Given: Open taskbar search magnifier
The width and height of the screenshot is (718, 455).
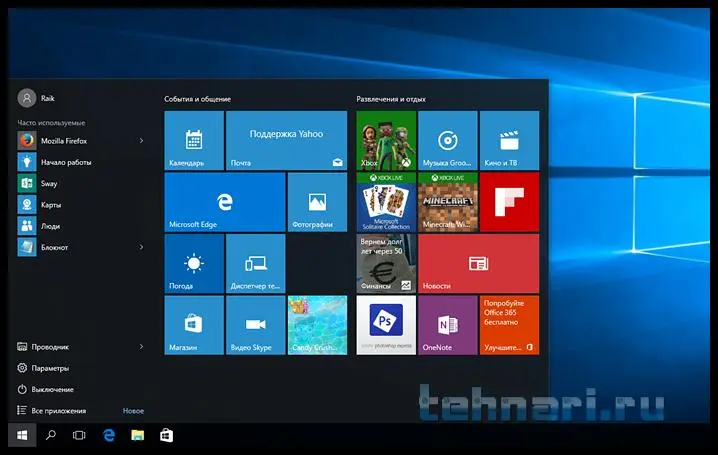Looking at the screenshot, I should pyautogui.click(x=51, y=435).
